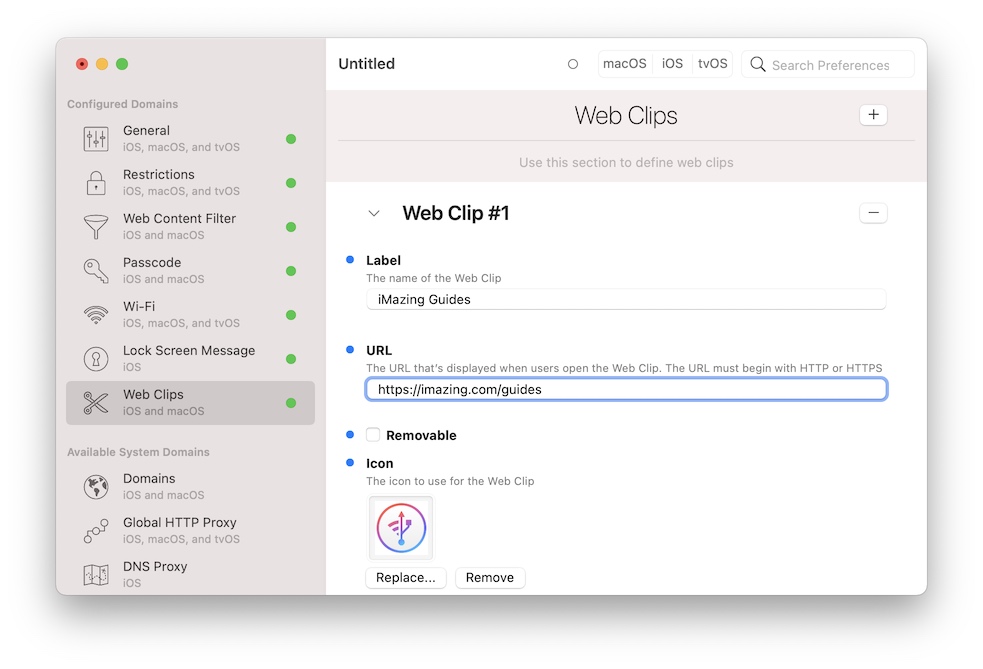Click the Search Preferences field
The height and width of the screenshot is (669, 983).
830,65
